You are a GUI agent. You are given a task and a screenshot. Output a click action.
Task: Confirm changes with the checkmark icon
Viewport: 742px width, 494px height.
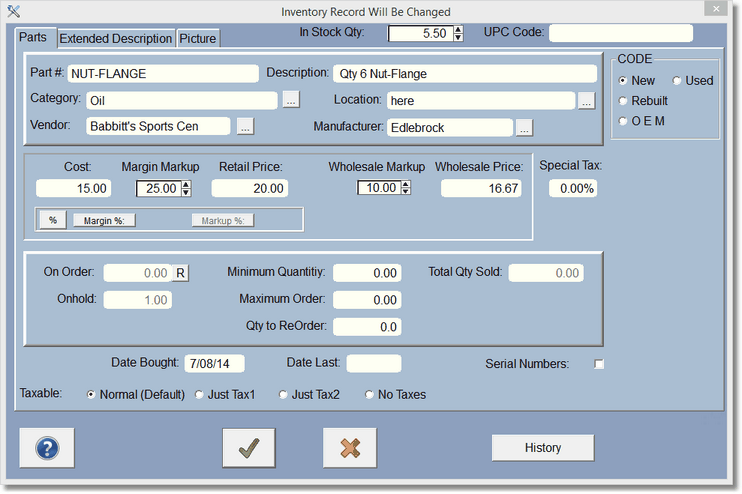tap(249, 448)
